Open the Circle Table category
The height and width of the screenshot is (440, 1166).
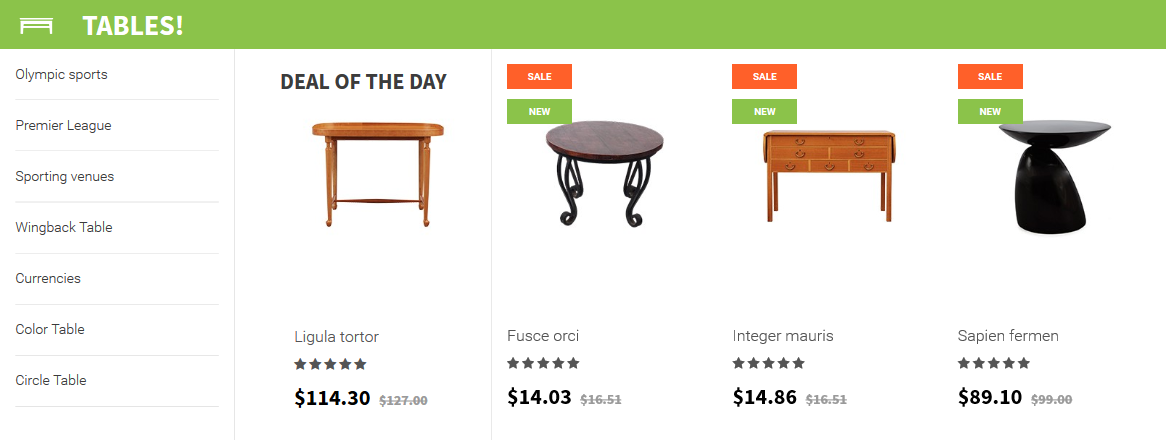(x=51, y=381)
